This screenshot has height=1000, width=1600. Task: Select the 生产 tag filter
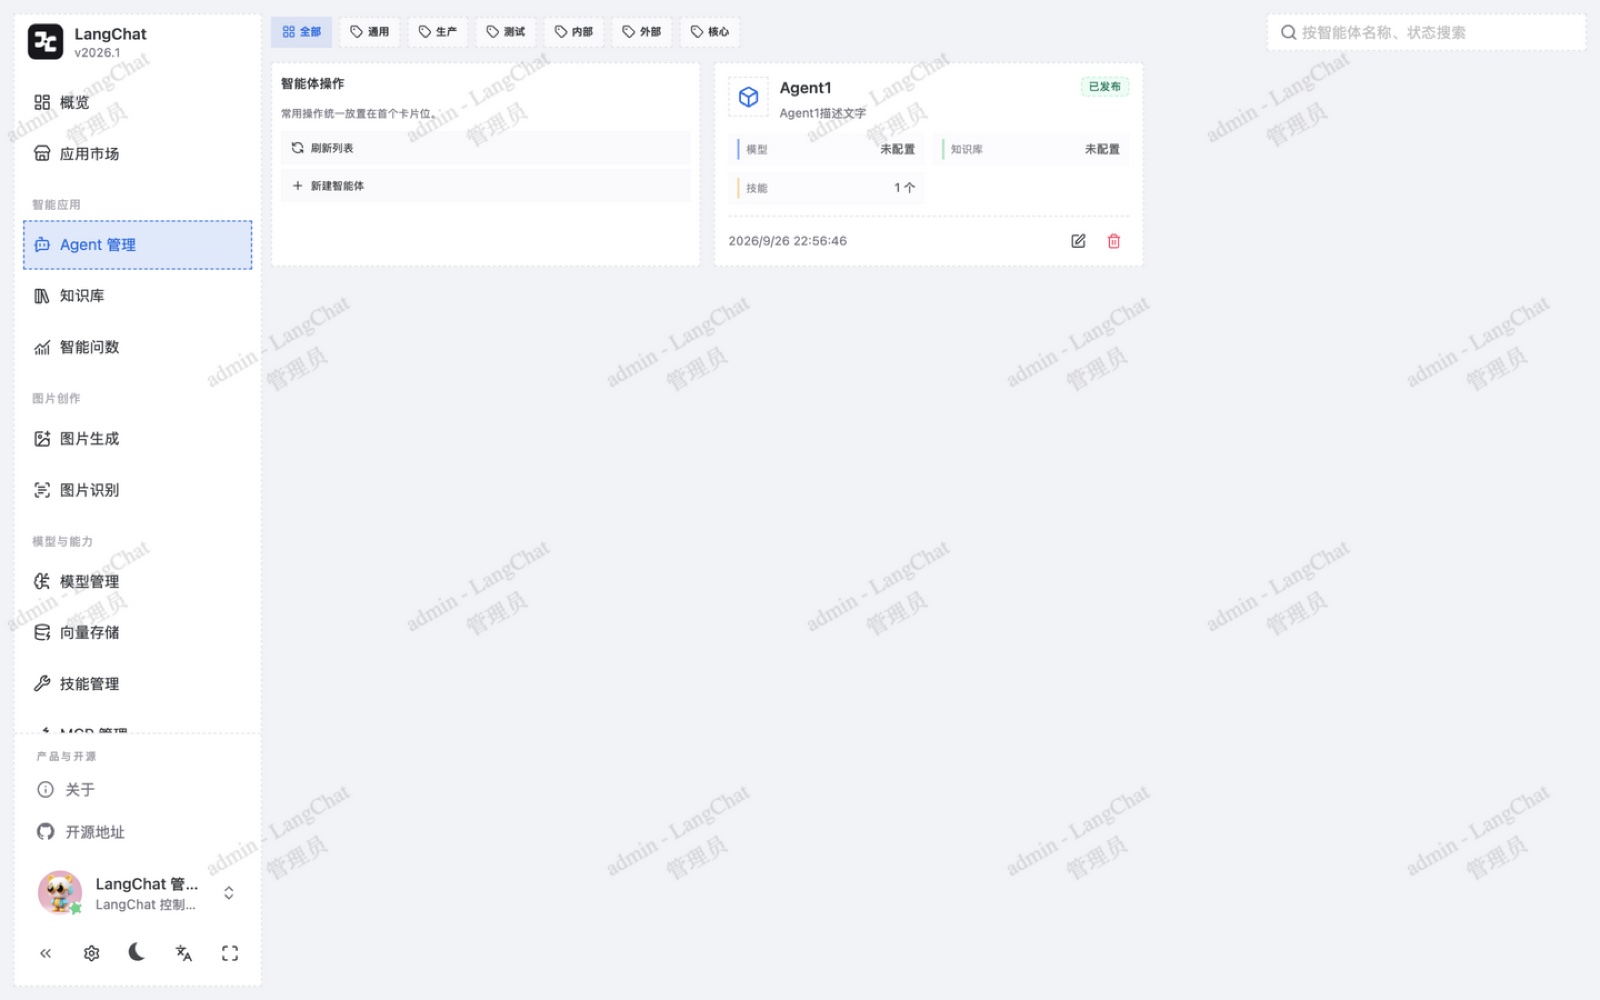click(438, 32)
